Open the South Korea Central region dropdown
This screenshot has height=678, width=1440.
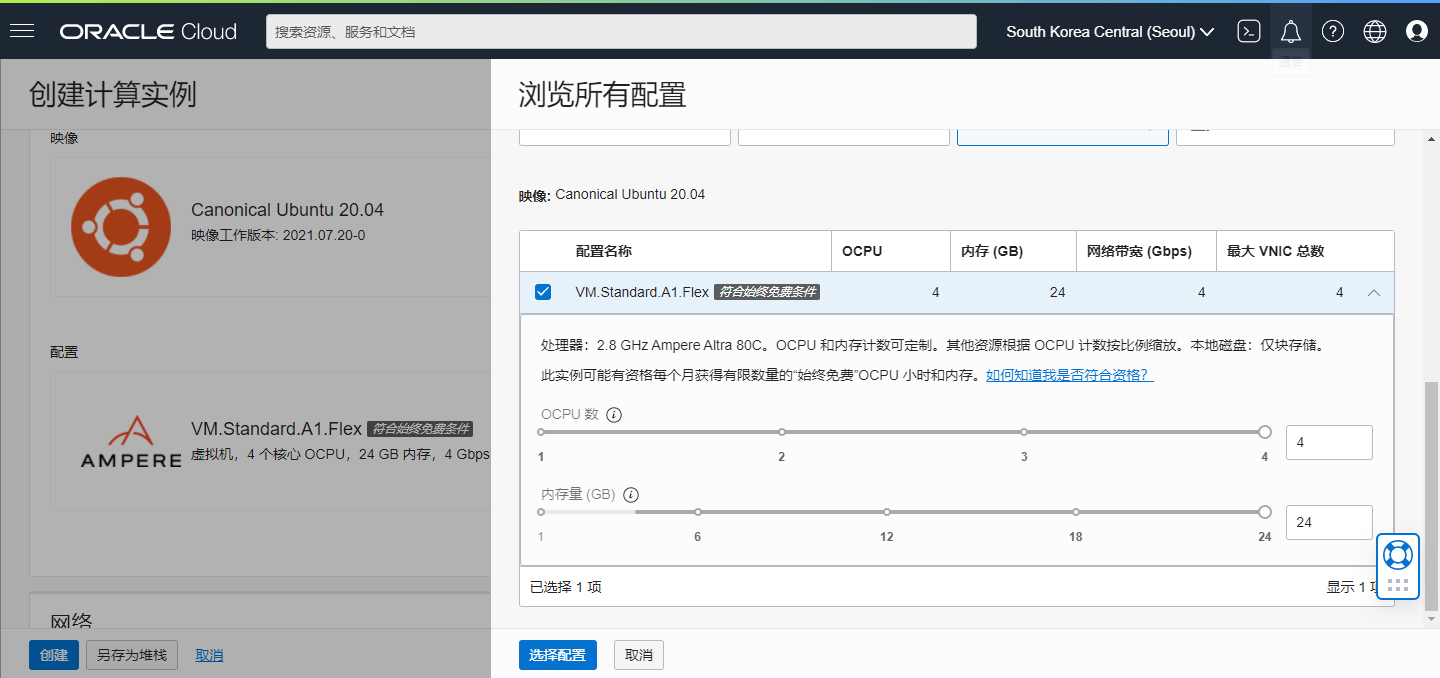1110,32
